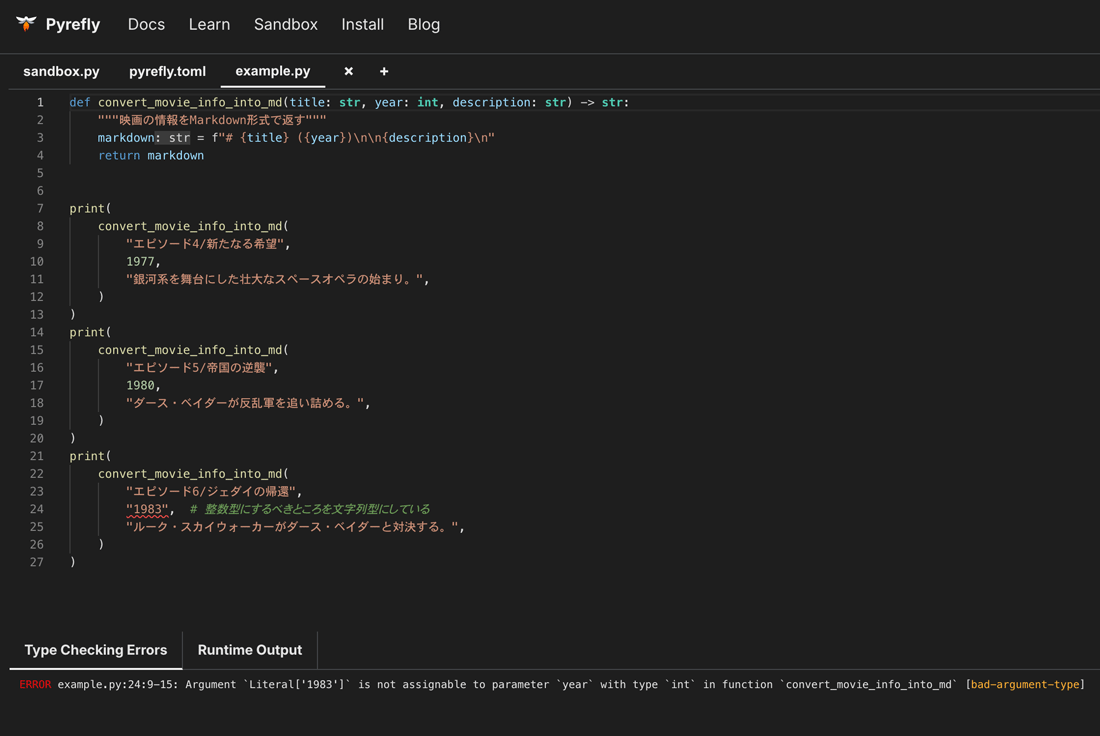The height and width of the screenshot is (736, 1100).
Task: Open the Learn navigation link
Action: tap(209, 24)
